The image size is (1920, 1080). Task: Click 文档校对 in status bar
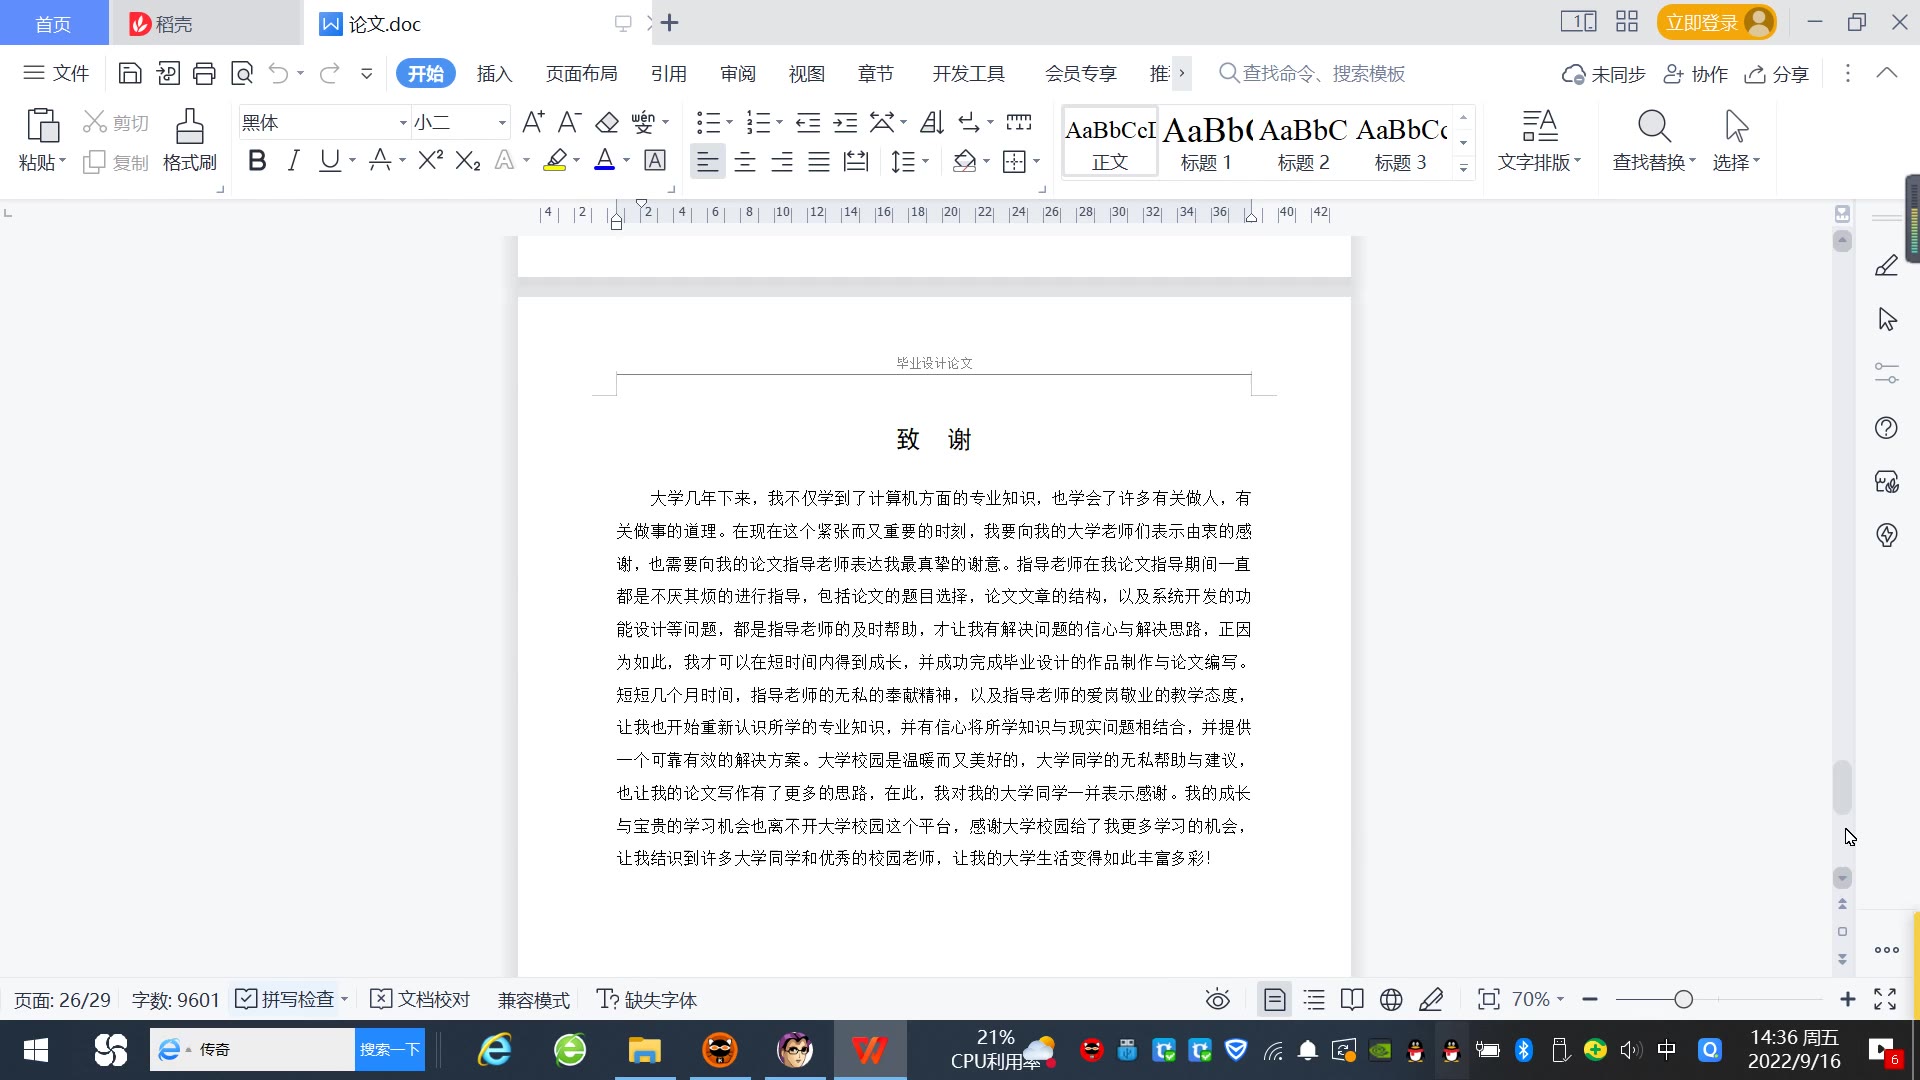point(420,999)
